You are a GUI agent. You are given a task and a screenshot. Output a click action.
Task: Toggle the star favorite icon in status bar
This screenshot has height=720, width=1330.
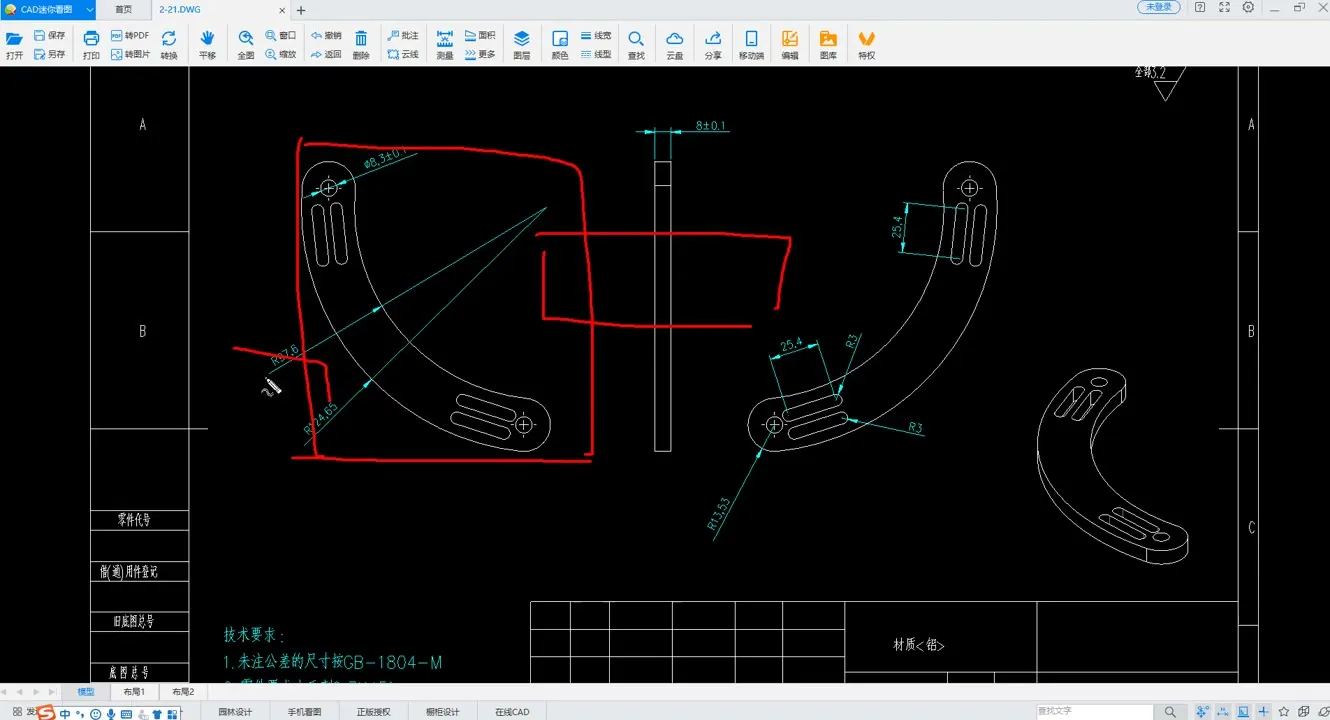(x=1284, y=712)
